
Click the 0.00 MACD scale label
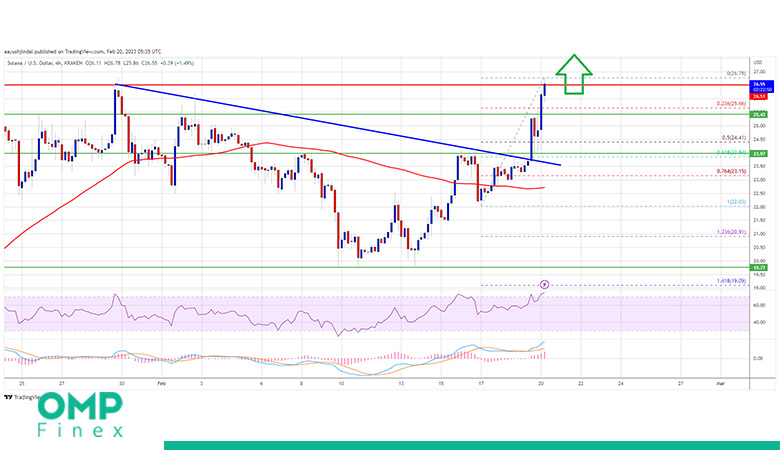tap(759, 358)
